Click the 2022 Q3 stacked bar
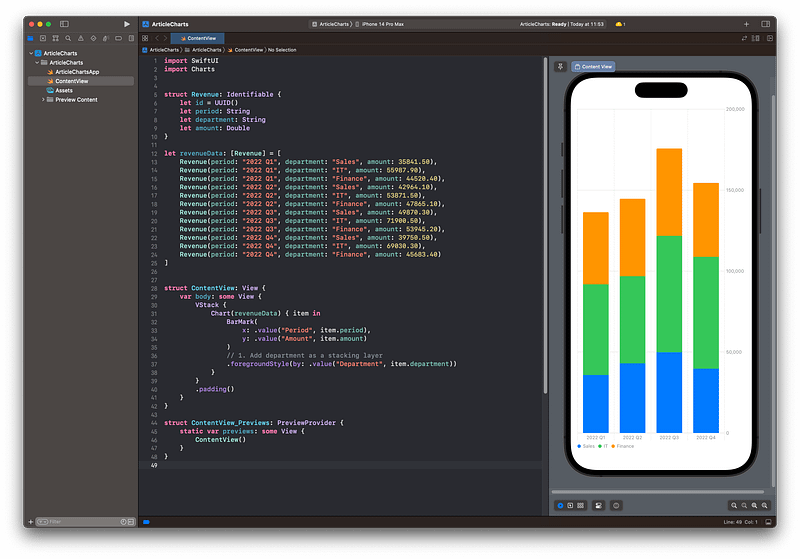The height and width of the screenshot is (559, 800). pos(669,291)
